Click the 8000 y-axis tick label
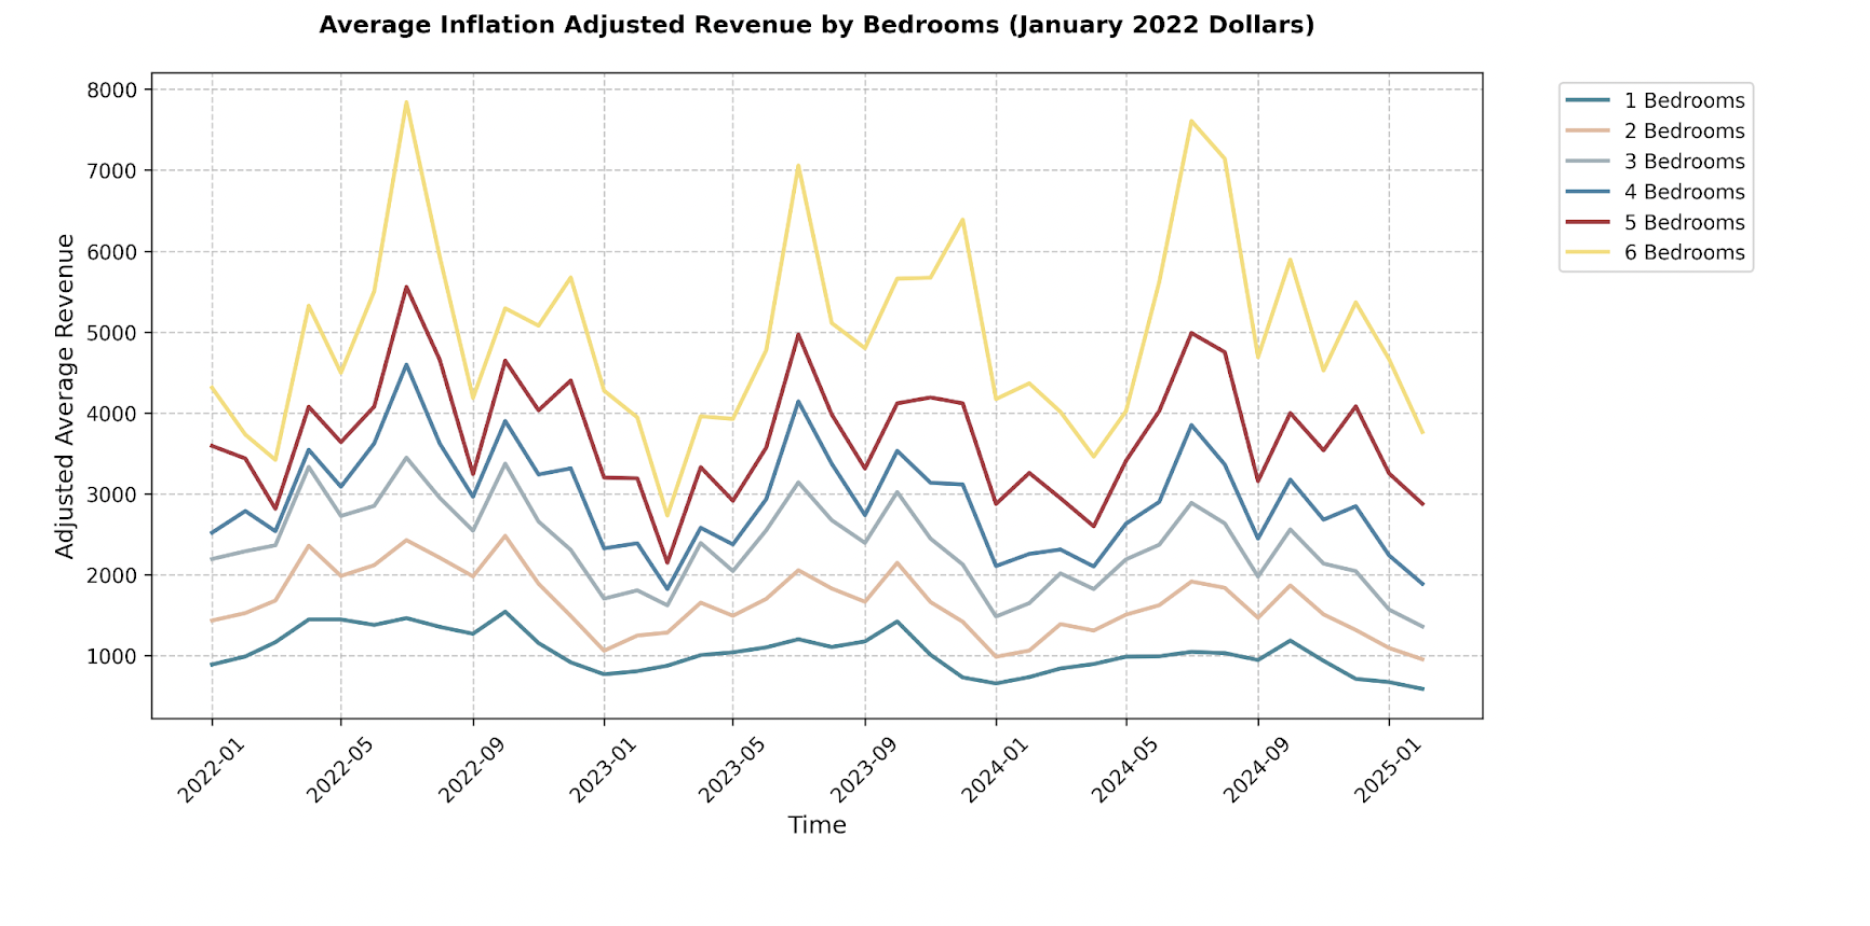Image resolution: width=1870 pixels, height=926 pixels. [111, 90]
